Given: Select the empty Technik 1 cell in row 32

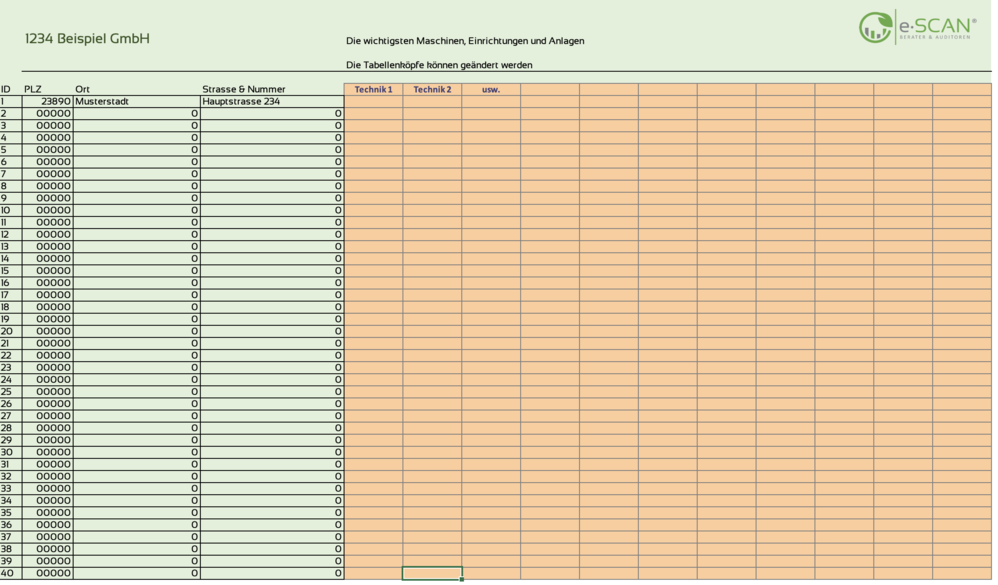Looking at the screenshot, I should click(x=374, y=476).
